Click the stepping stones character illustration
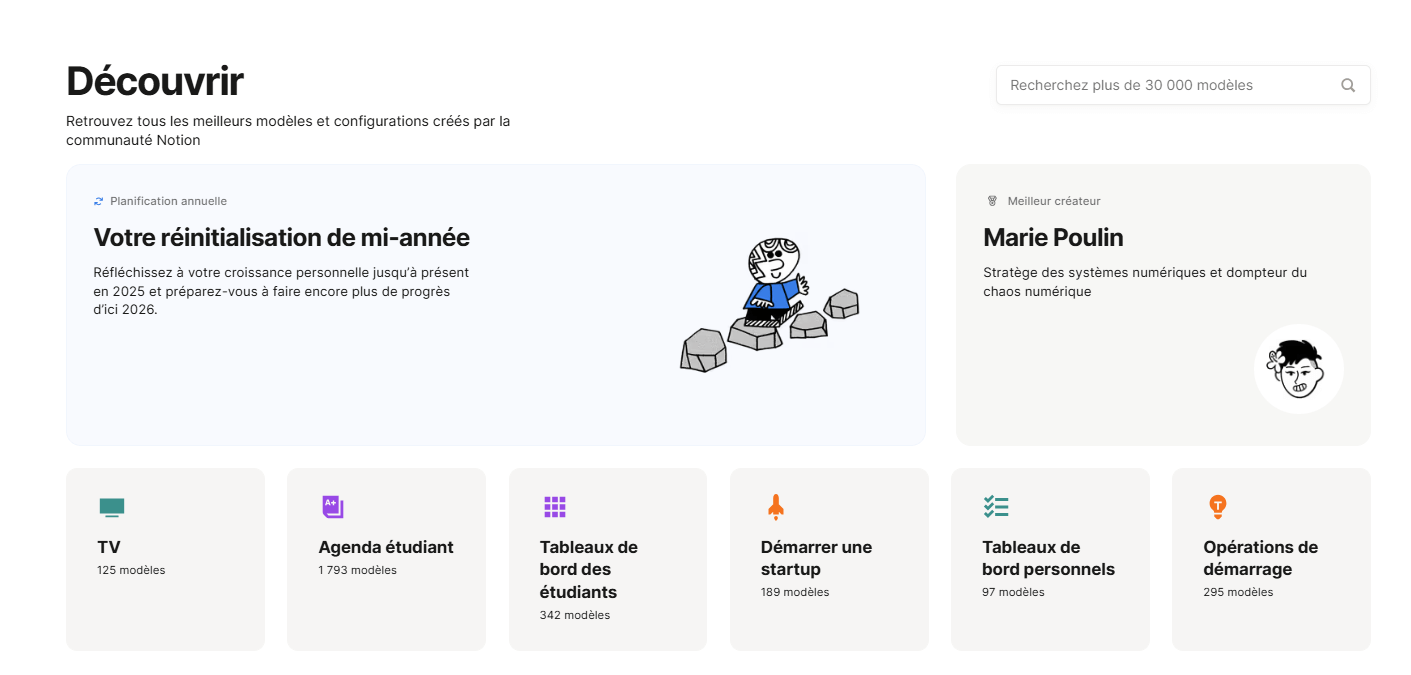 tap(769, 304)
